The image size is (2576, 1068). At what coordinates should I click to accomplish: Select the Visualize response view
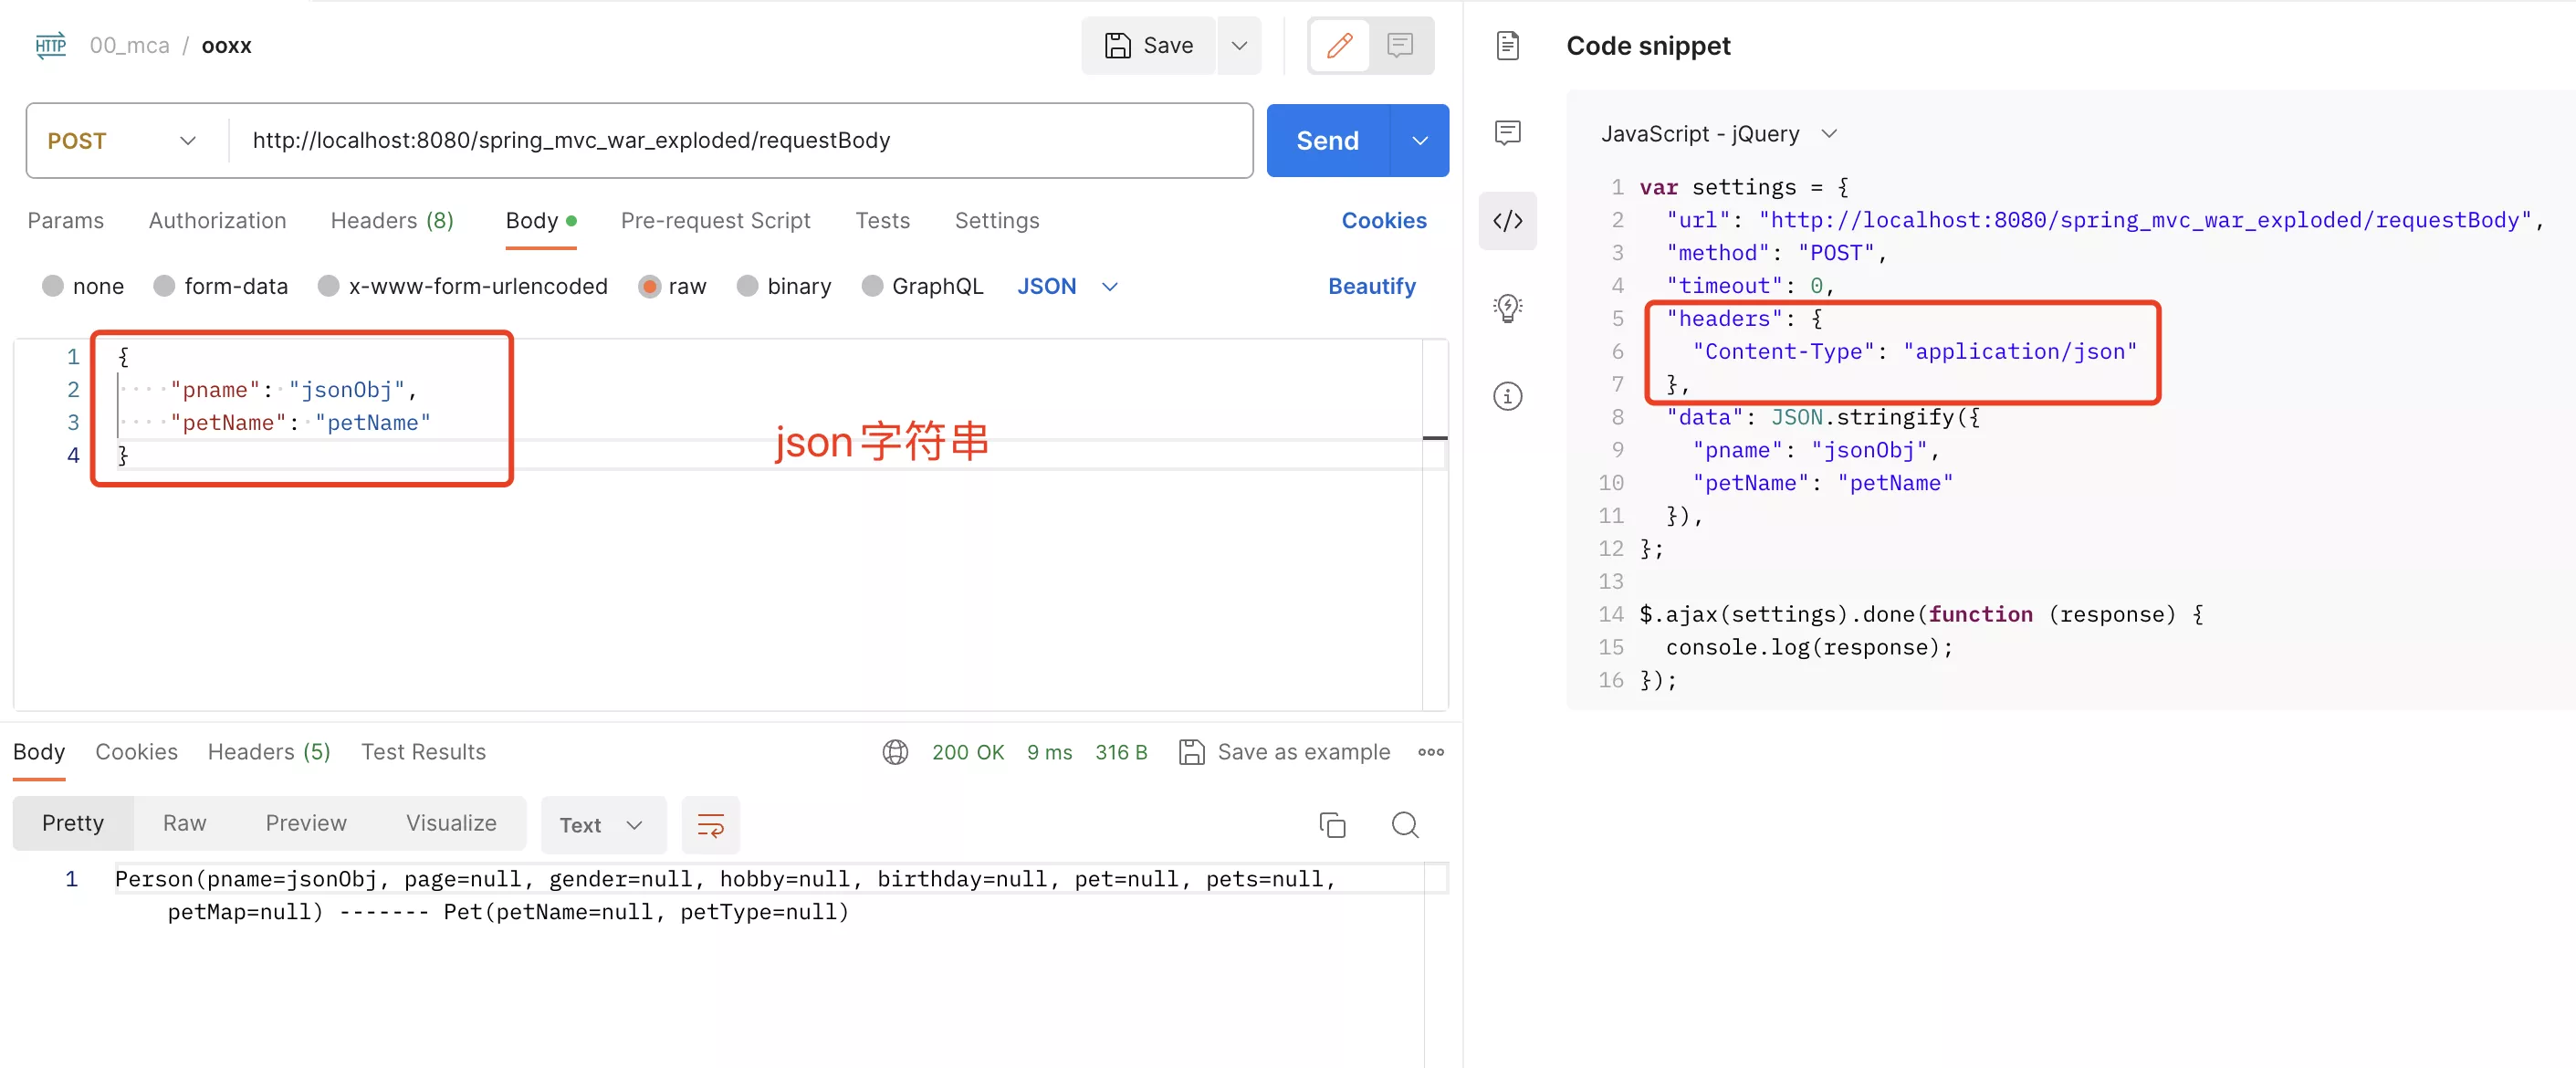pos(451,824)
